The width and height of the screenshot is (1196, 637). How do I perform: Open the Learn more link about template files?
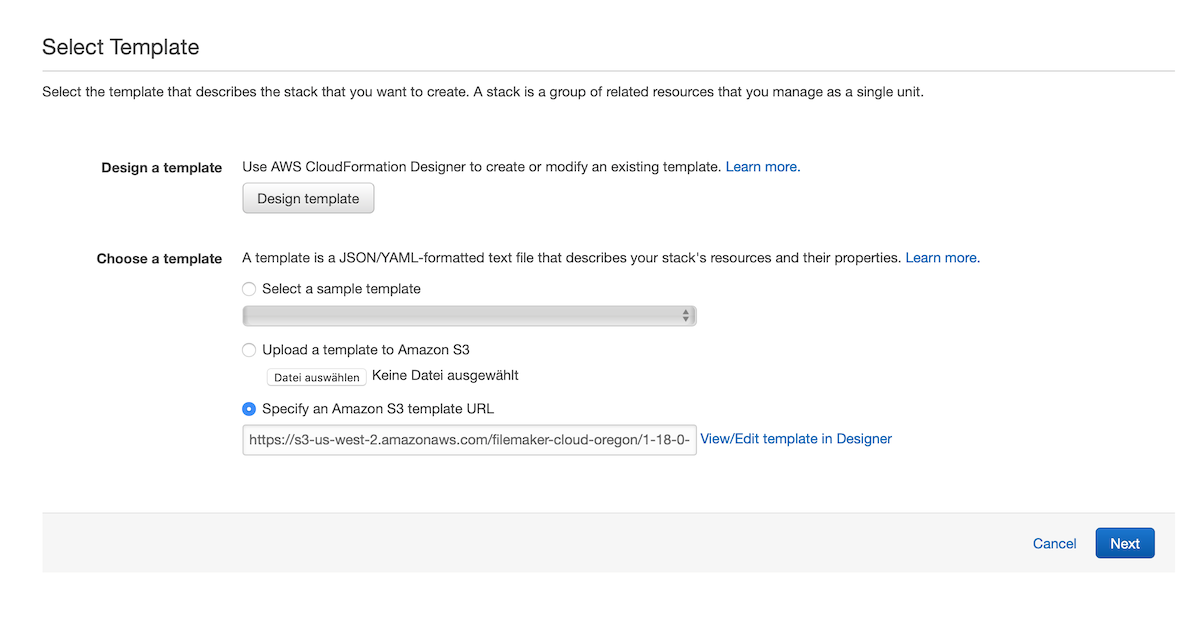click(x=941, y=257)
